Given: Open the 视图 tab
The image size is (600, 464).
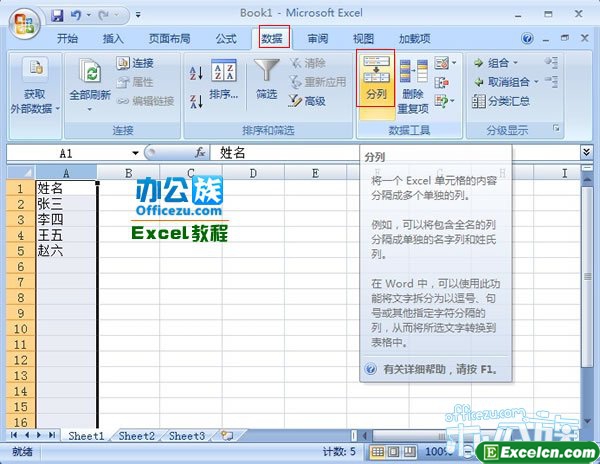Looking at the screenshot, I should point(363,39).
